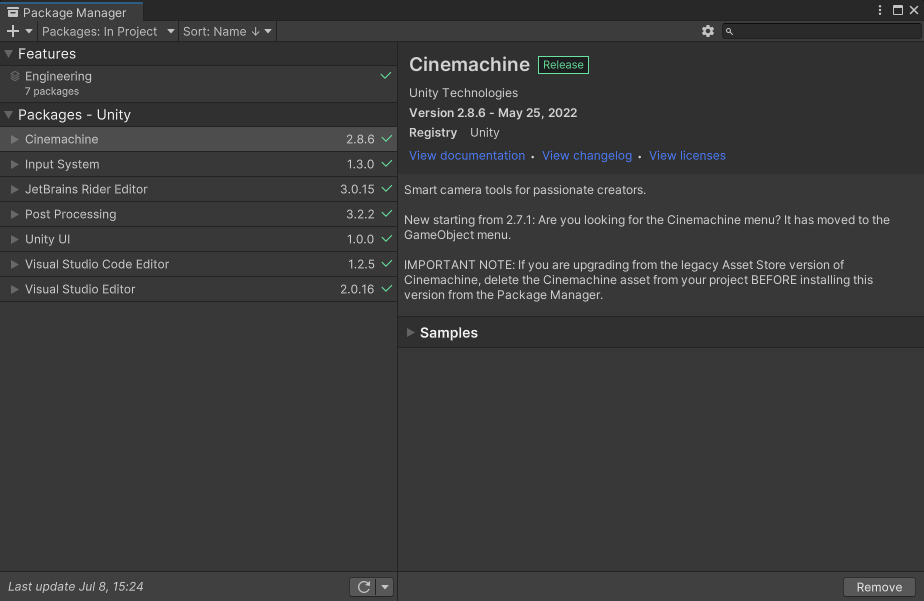Click the Last update status text
Screen dimensions: 924x601
pos(75,587)
